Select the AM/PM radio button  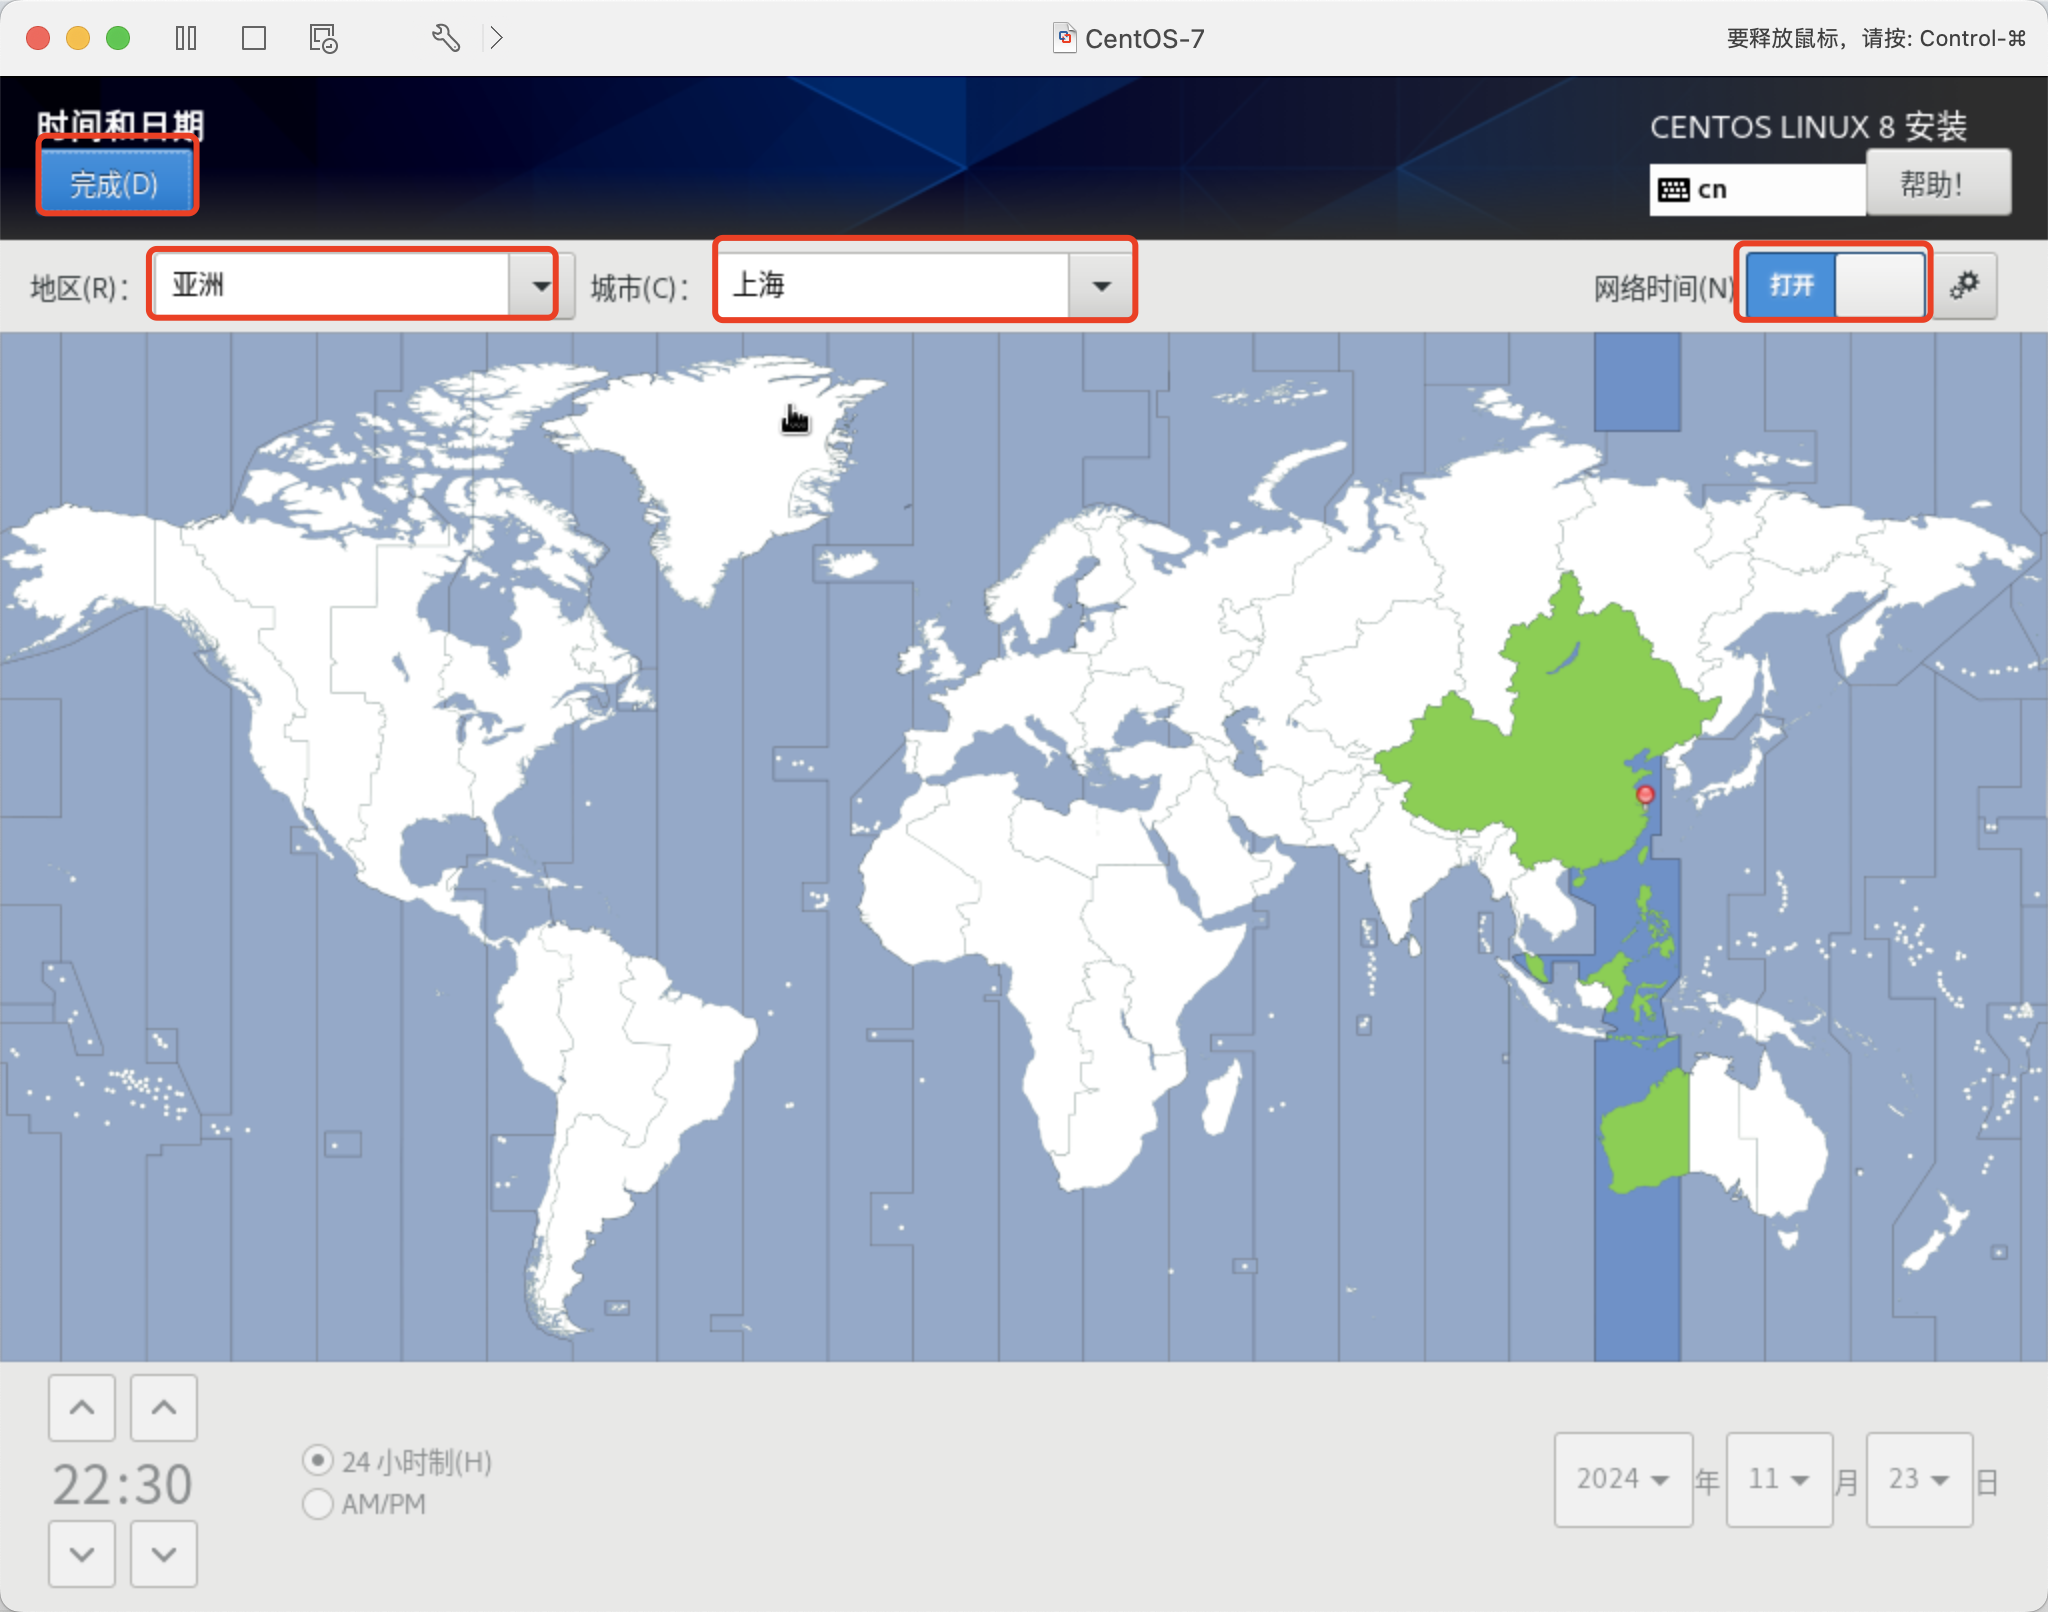click(x=318, y=1504)
